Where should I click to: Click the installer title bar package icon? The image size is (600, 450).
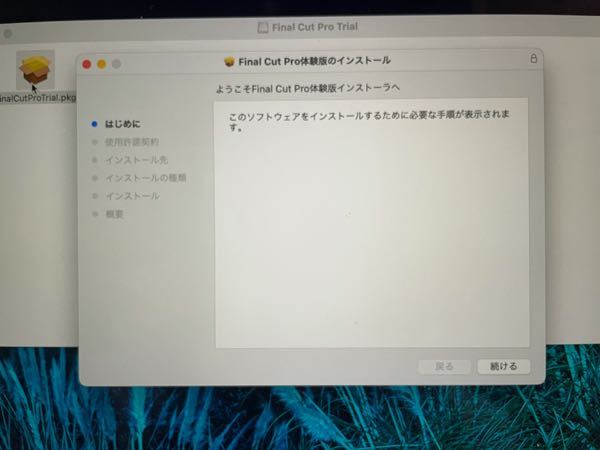(x=229, y=62)
